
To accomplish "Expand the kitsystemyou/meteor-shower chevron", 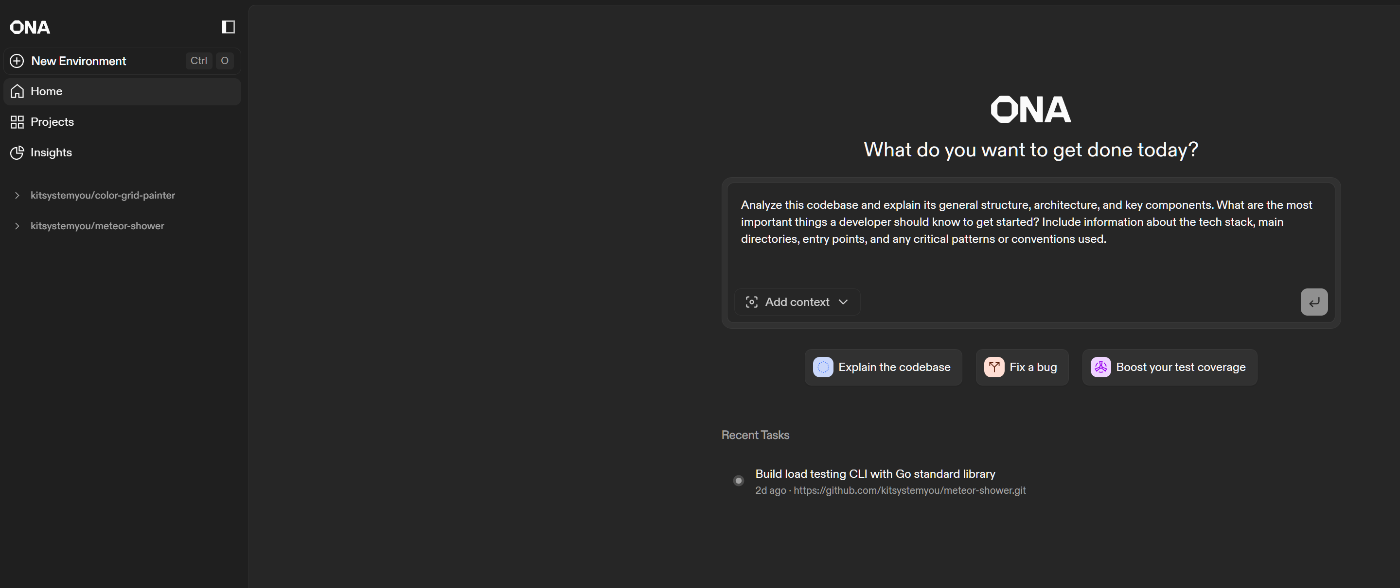I will pos(17,226).
